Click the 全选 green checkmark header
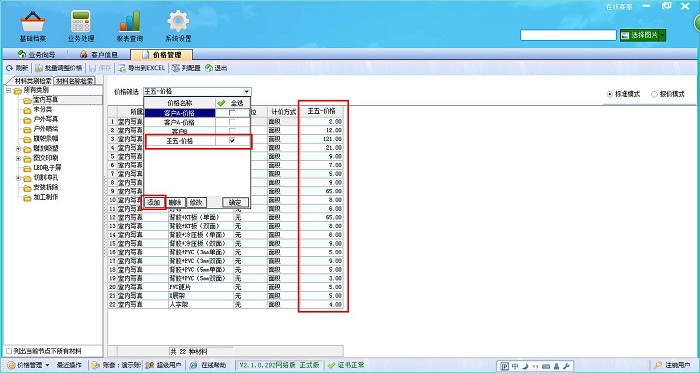The width and height of the screenshot is (700, 373). (221, 103)
